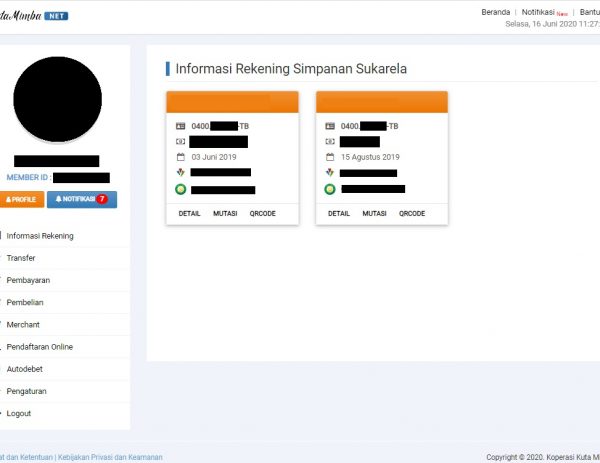Open Pengaturan settings menu item
600x463 pixels.
click(27, 391)
